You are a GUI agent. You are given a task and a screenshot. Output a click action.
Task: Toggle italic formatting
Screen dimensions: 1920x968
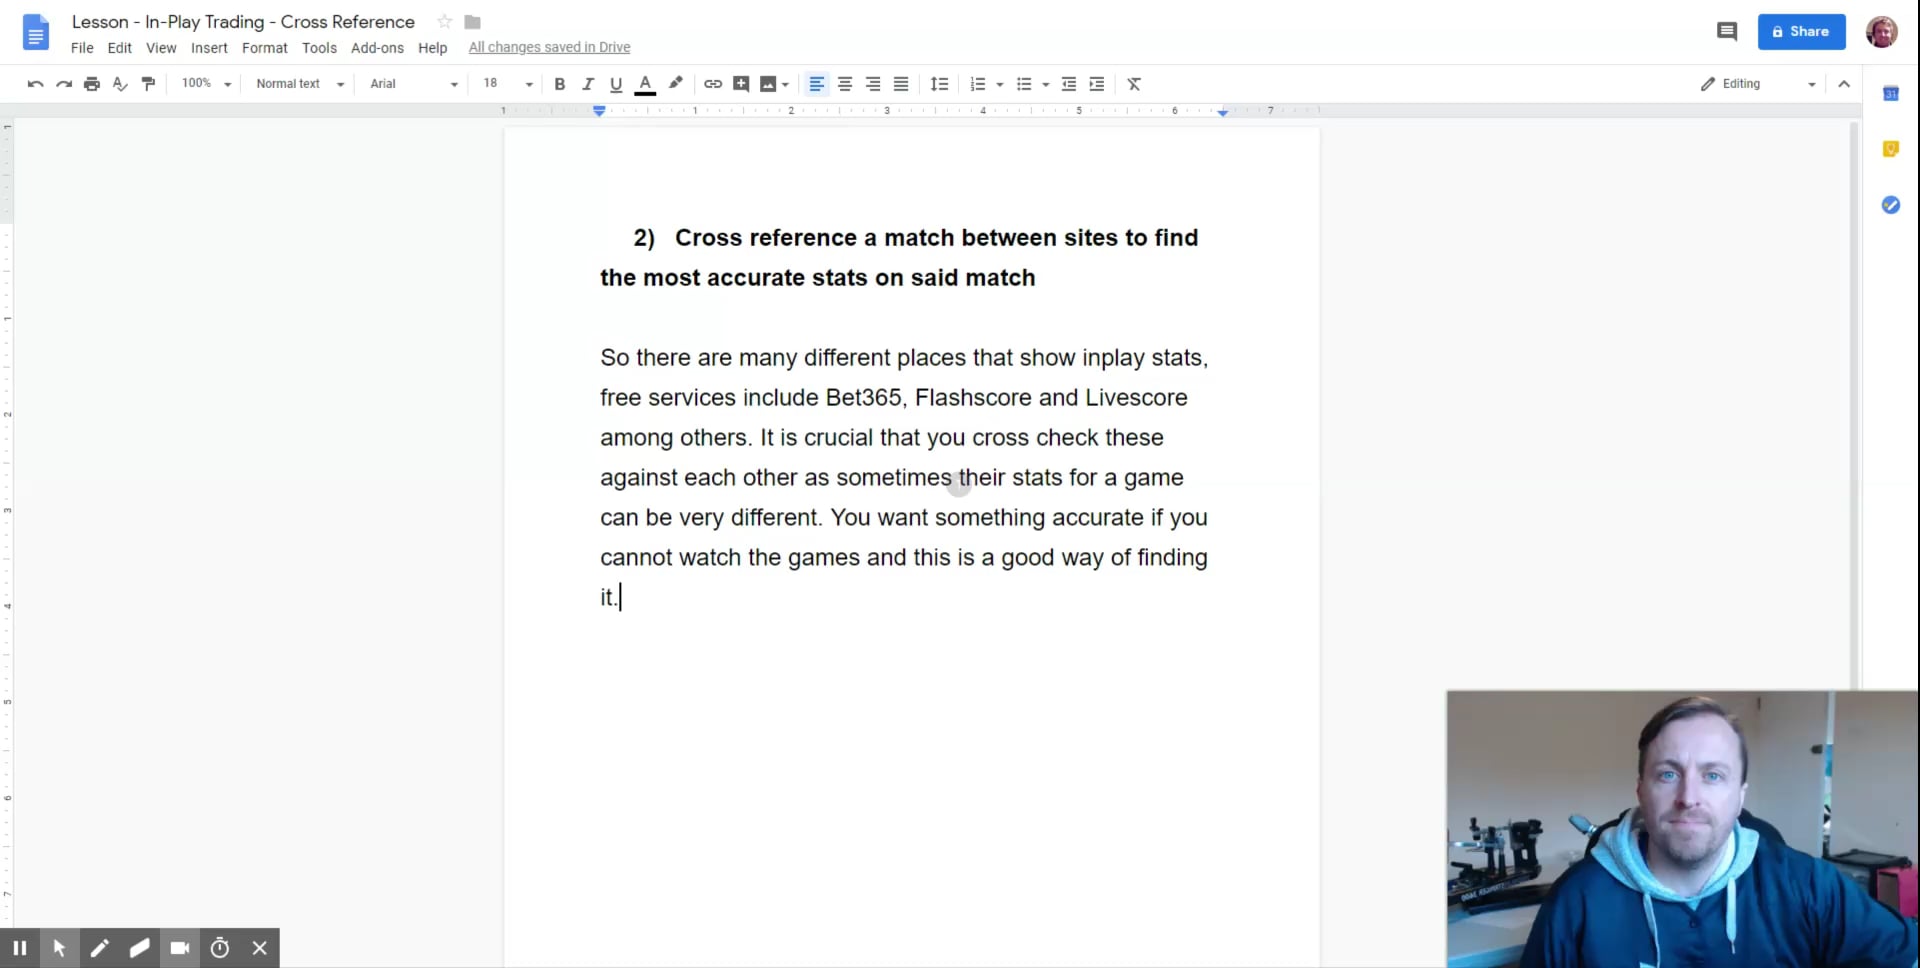[x=588, y=84]
